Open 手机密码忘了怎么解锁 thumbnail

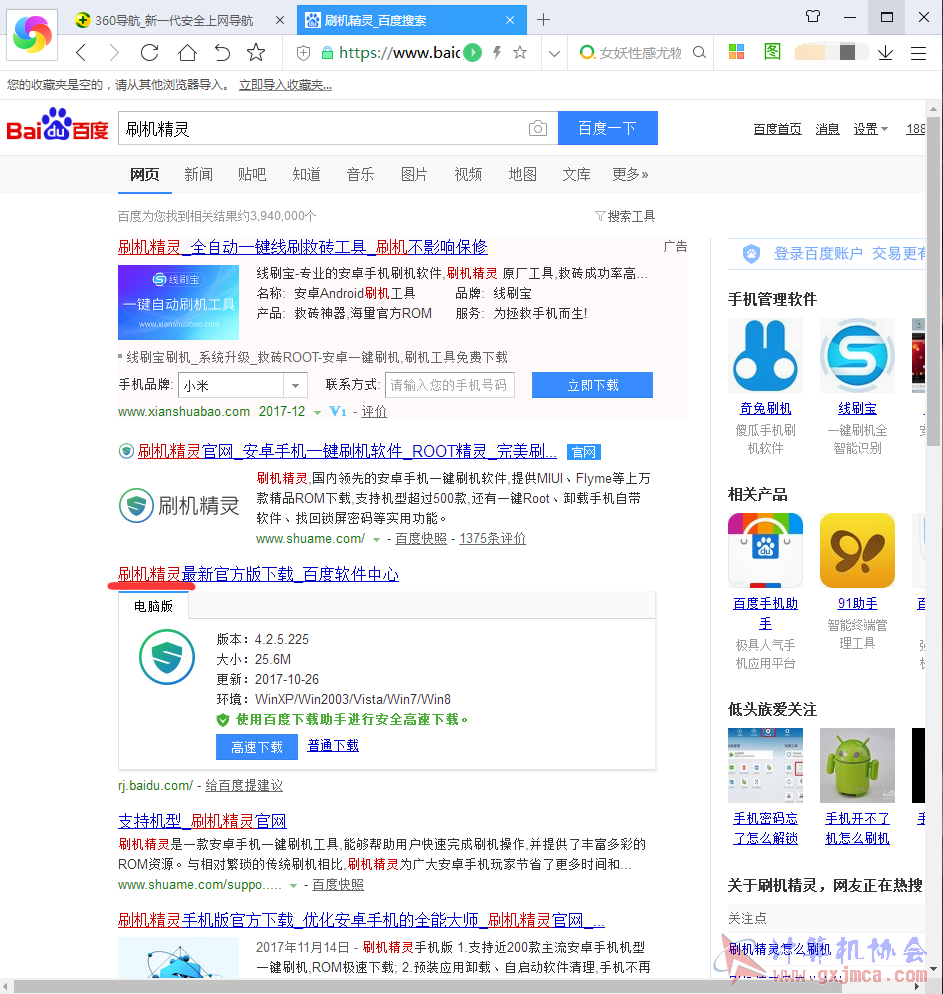tap(766, 765)
